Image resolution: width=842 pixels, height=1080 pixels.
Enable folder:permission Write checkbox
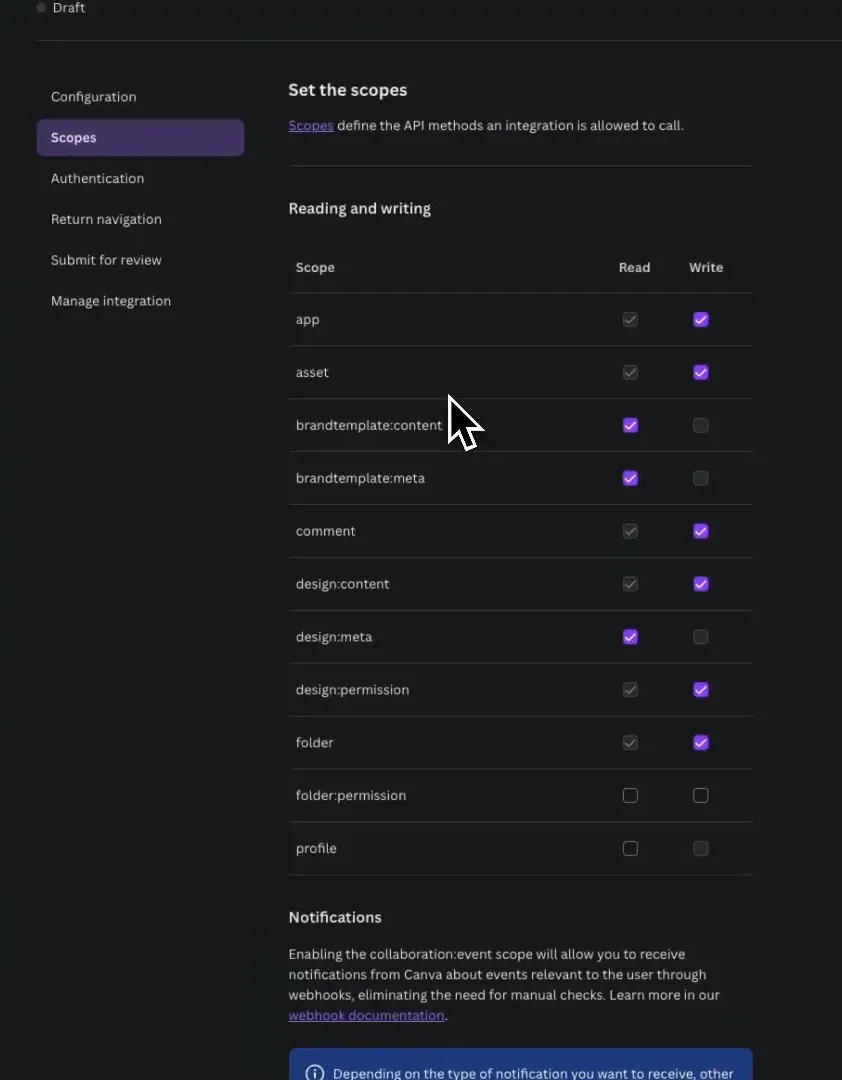click(701, 796)
